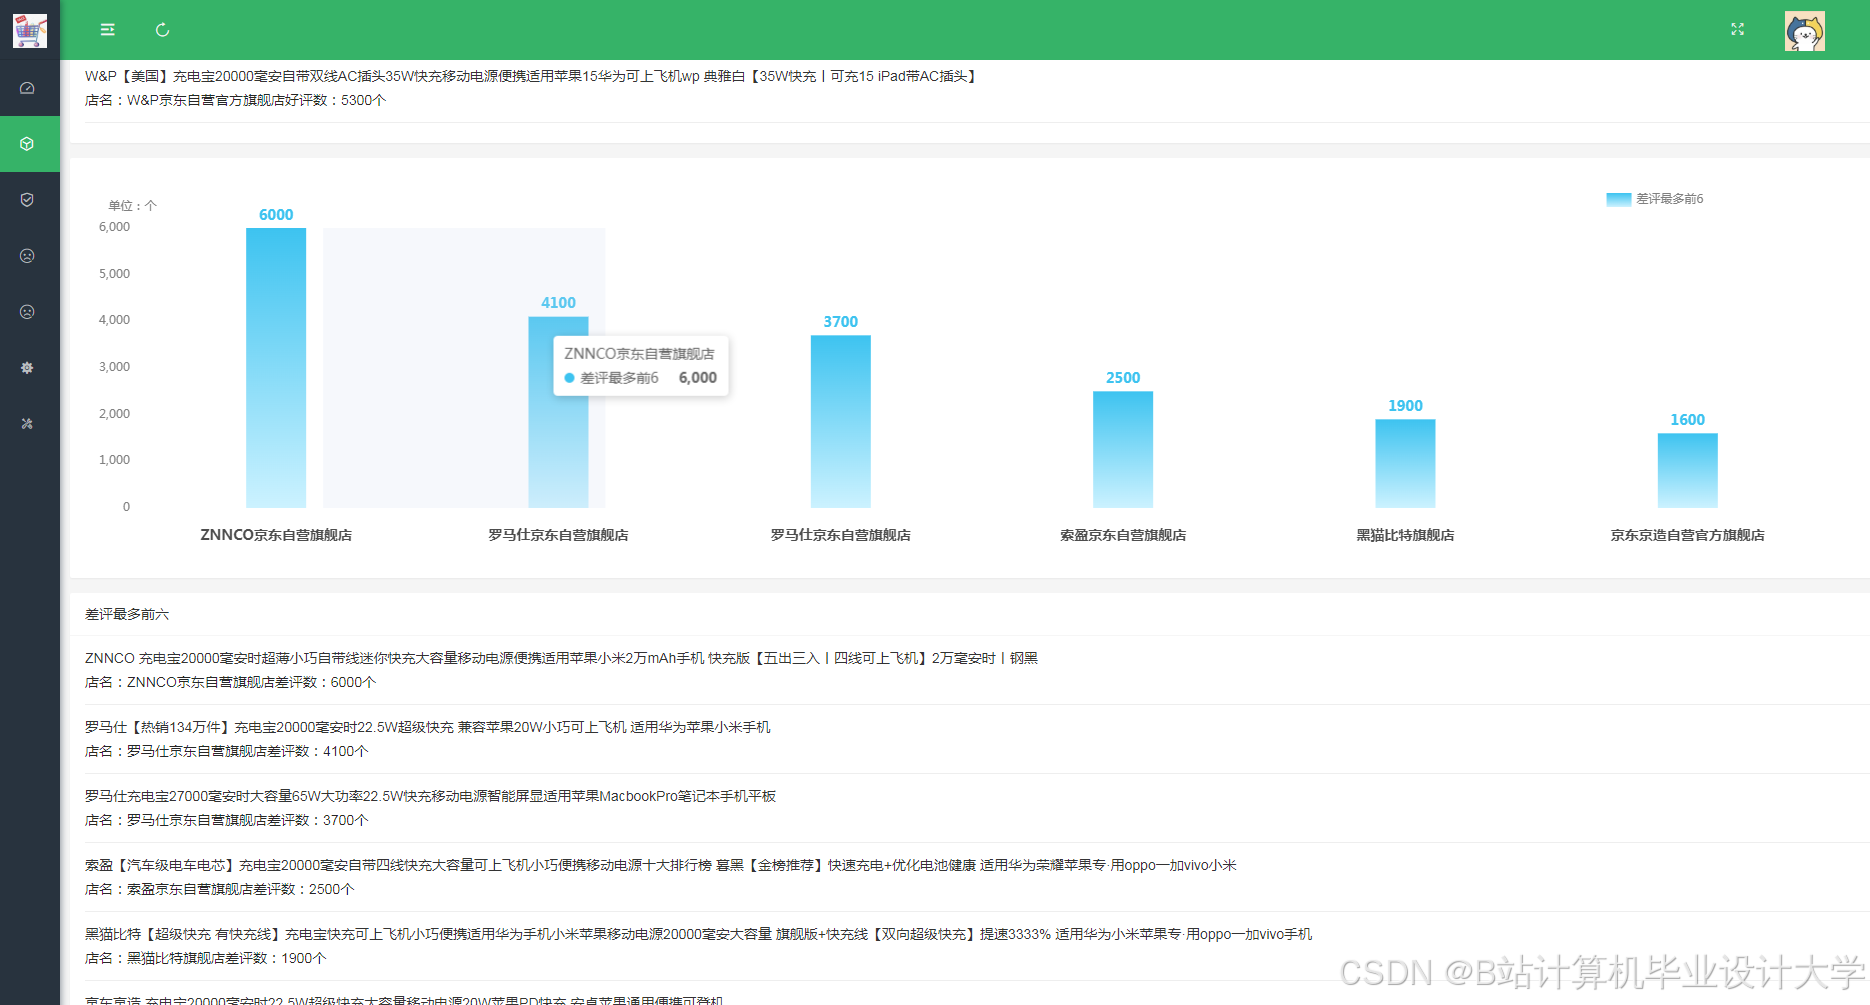Screen dimensions: 1870x1005
Task: Select the 黑猫比特【超级快充】 product title
Action: pyautogui.click(x=698, y=934)
